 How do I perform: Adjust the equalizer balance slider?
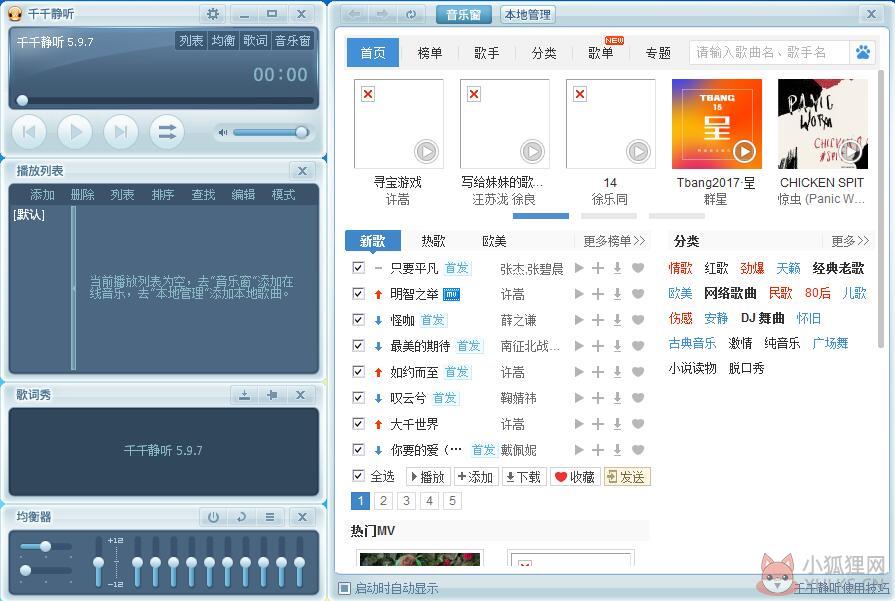point(46,546)
